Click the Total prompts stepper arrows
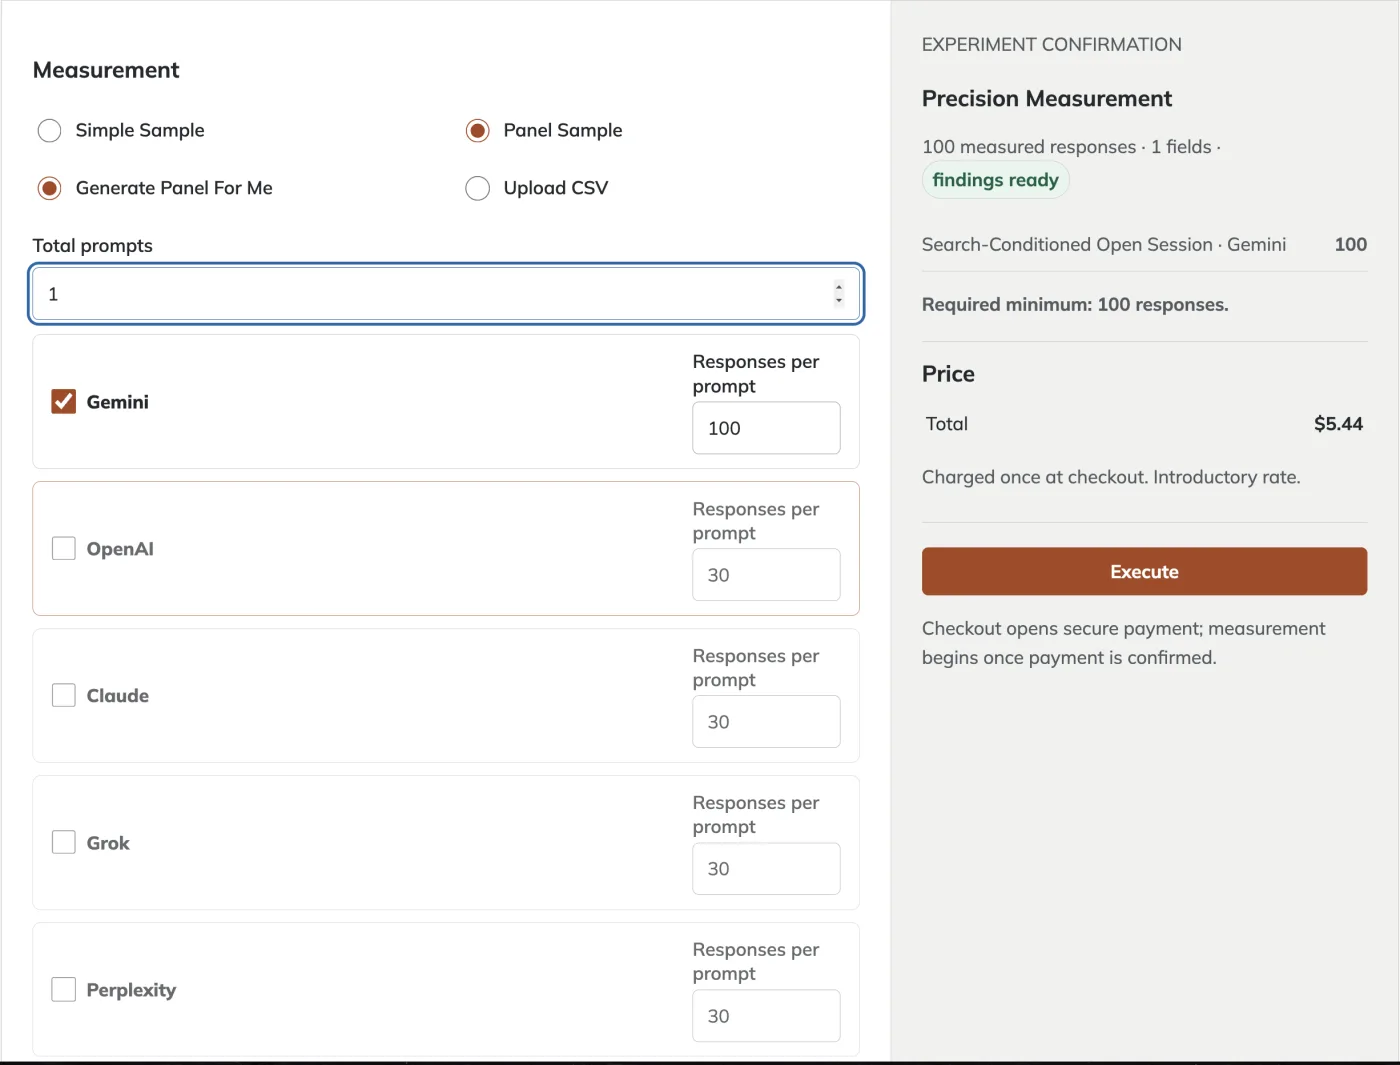 [x=839, y=294]
